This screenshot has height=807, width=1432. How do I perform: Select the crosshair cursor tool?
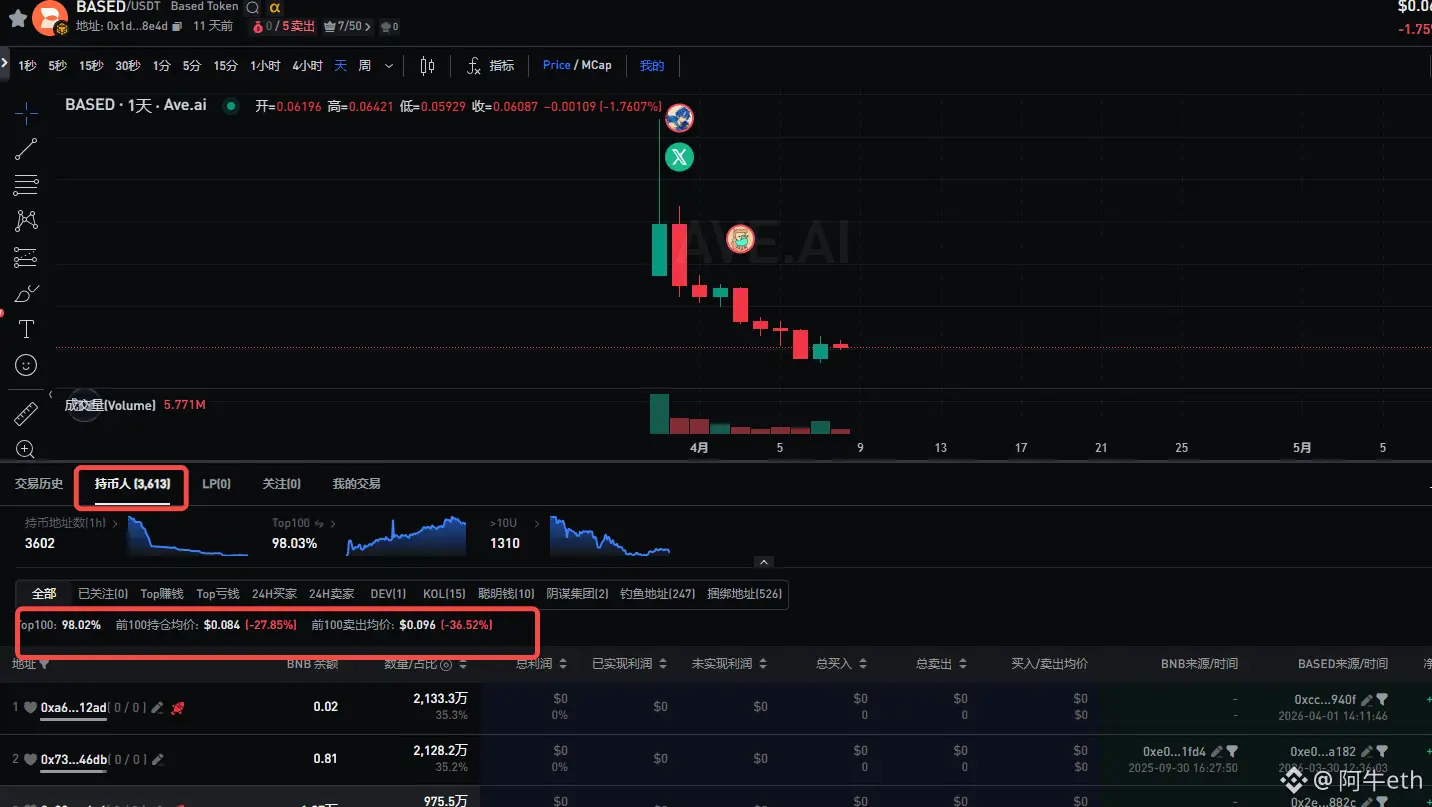26,112
